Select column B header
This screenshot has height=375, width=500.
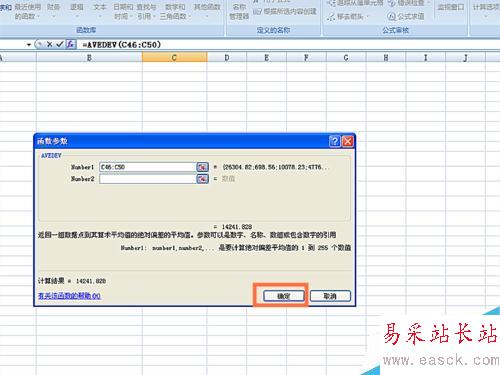pyautogui.click(x=89, y=58)
